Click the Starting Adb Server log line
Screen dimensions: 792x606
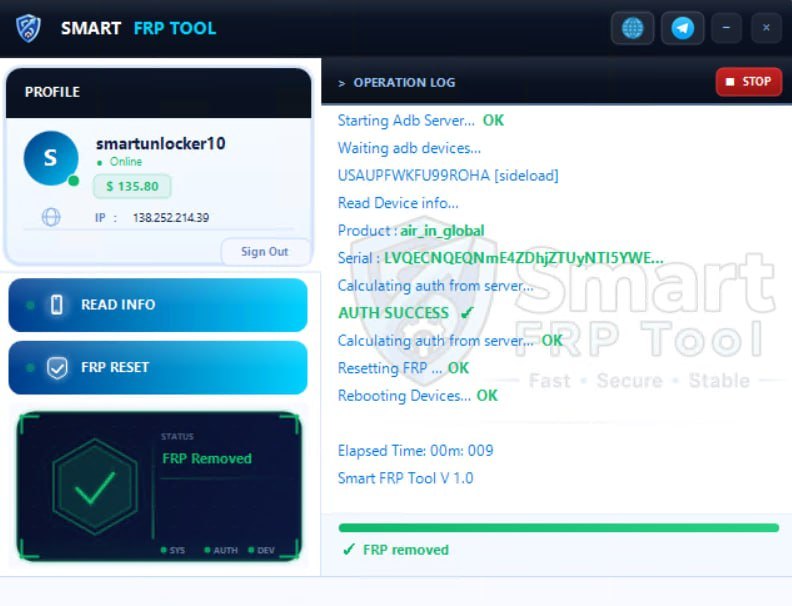[x=421, y=120]
